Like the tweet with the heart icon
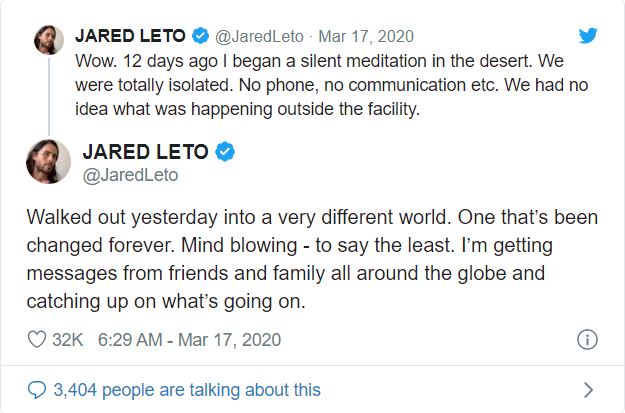Image resolution: width=625 pixels, height=413 pixels. tap(37, 340)
